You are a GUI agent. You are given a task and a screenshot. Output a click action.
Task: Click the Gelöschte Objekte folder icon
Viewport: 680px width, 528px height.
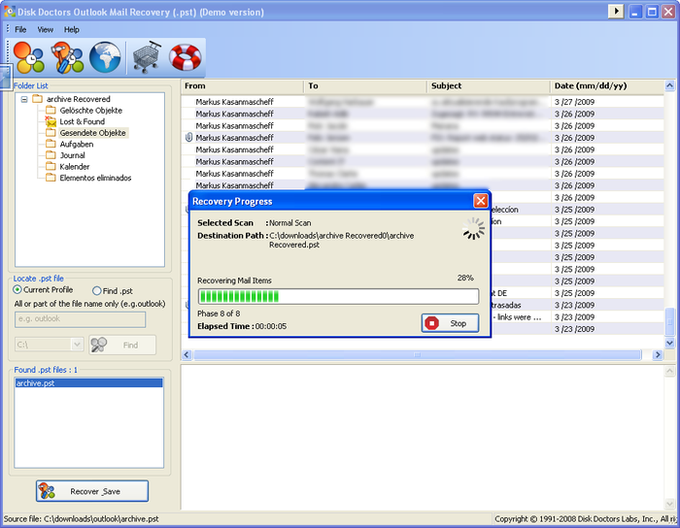tap(51, 110)
